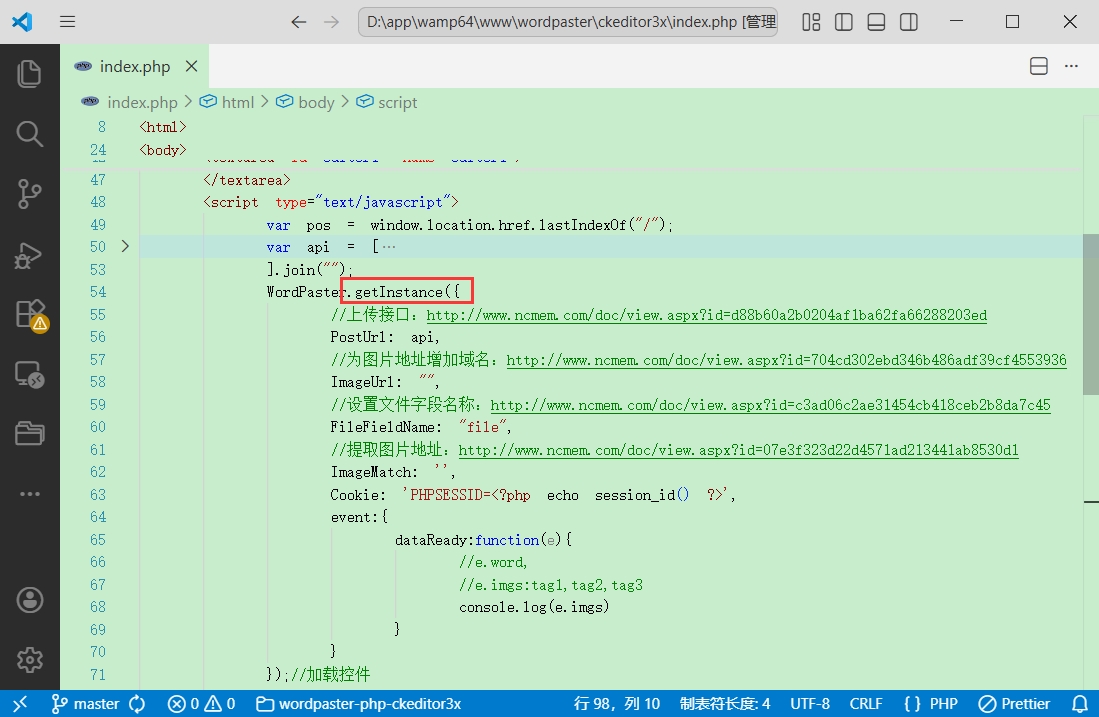Open Accounts icon in activity bar
Viewport: 1099px width, 717px height.
(x=29, y=600)
